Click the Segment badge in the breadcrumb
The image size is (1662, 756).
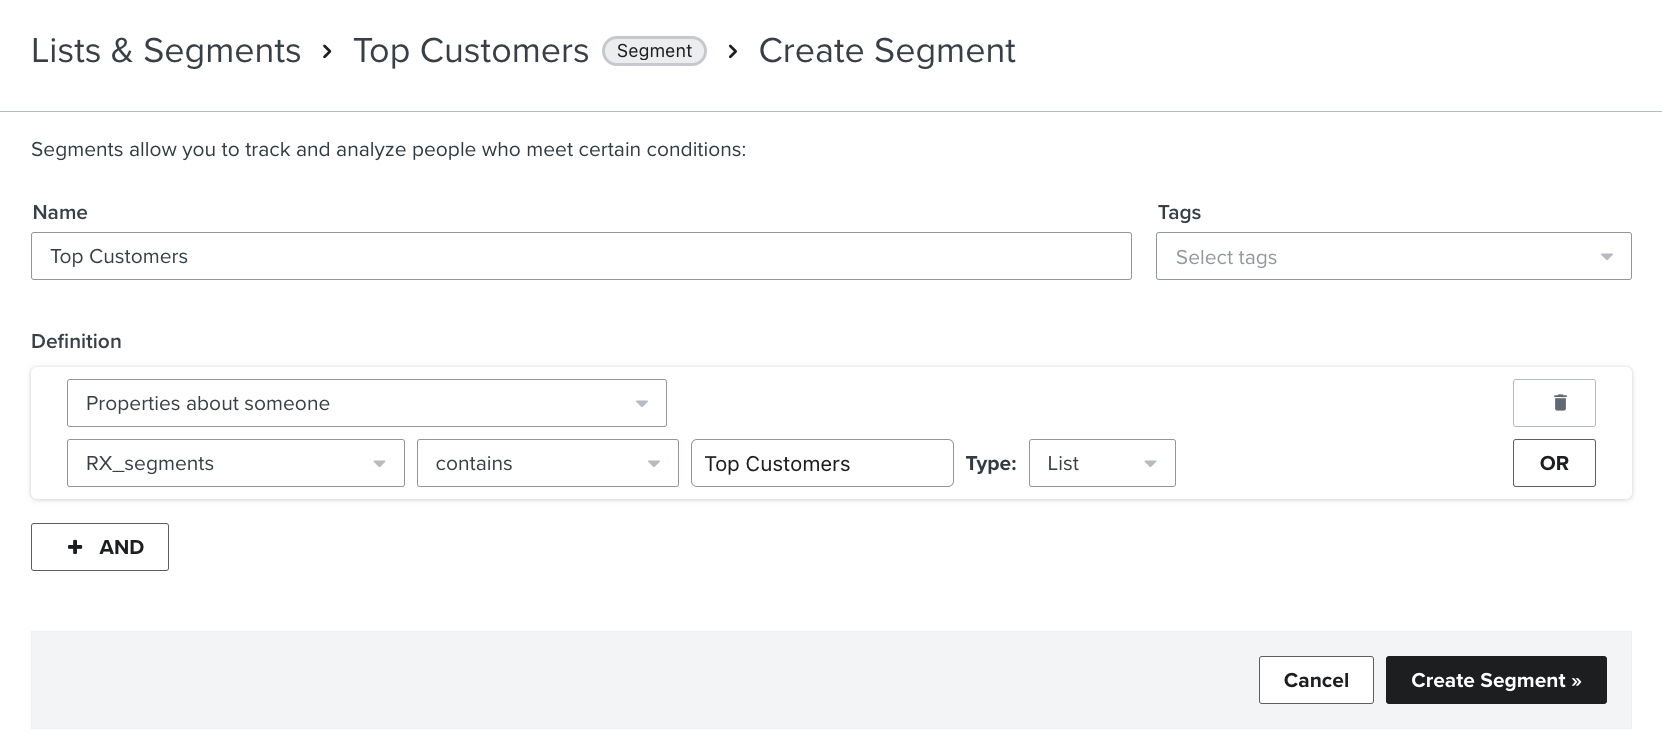coord(654,51)
